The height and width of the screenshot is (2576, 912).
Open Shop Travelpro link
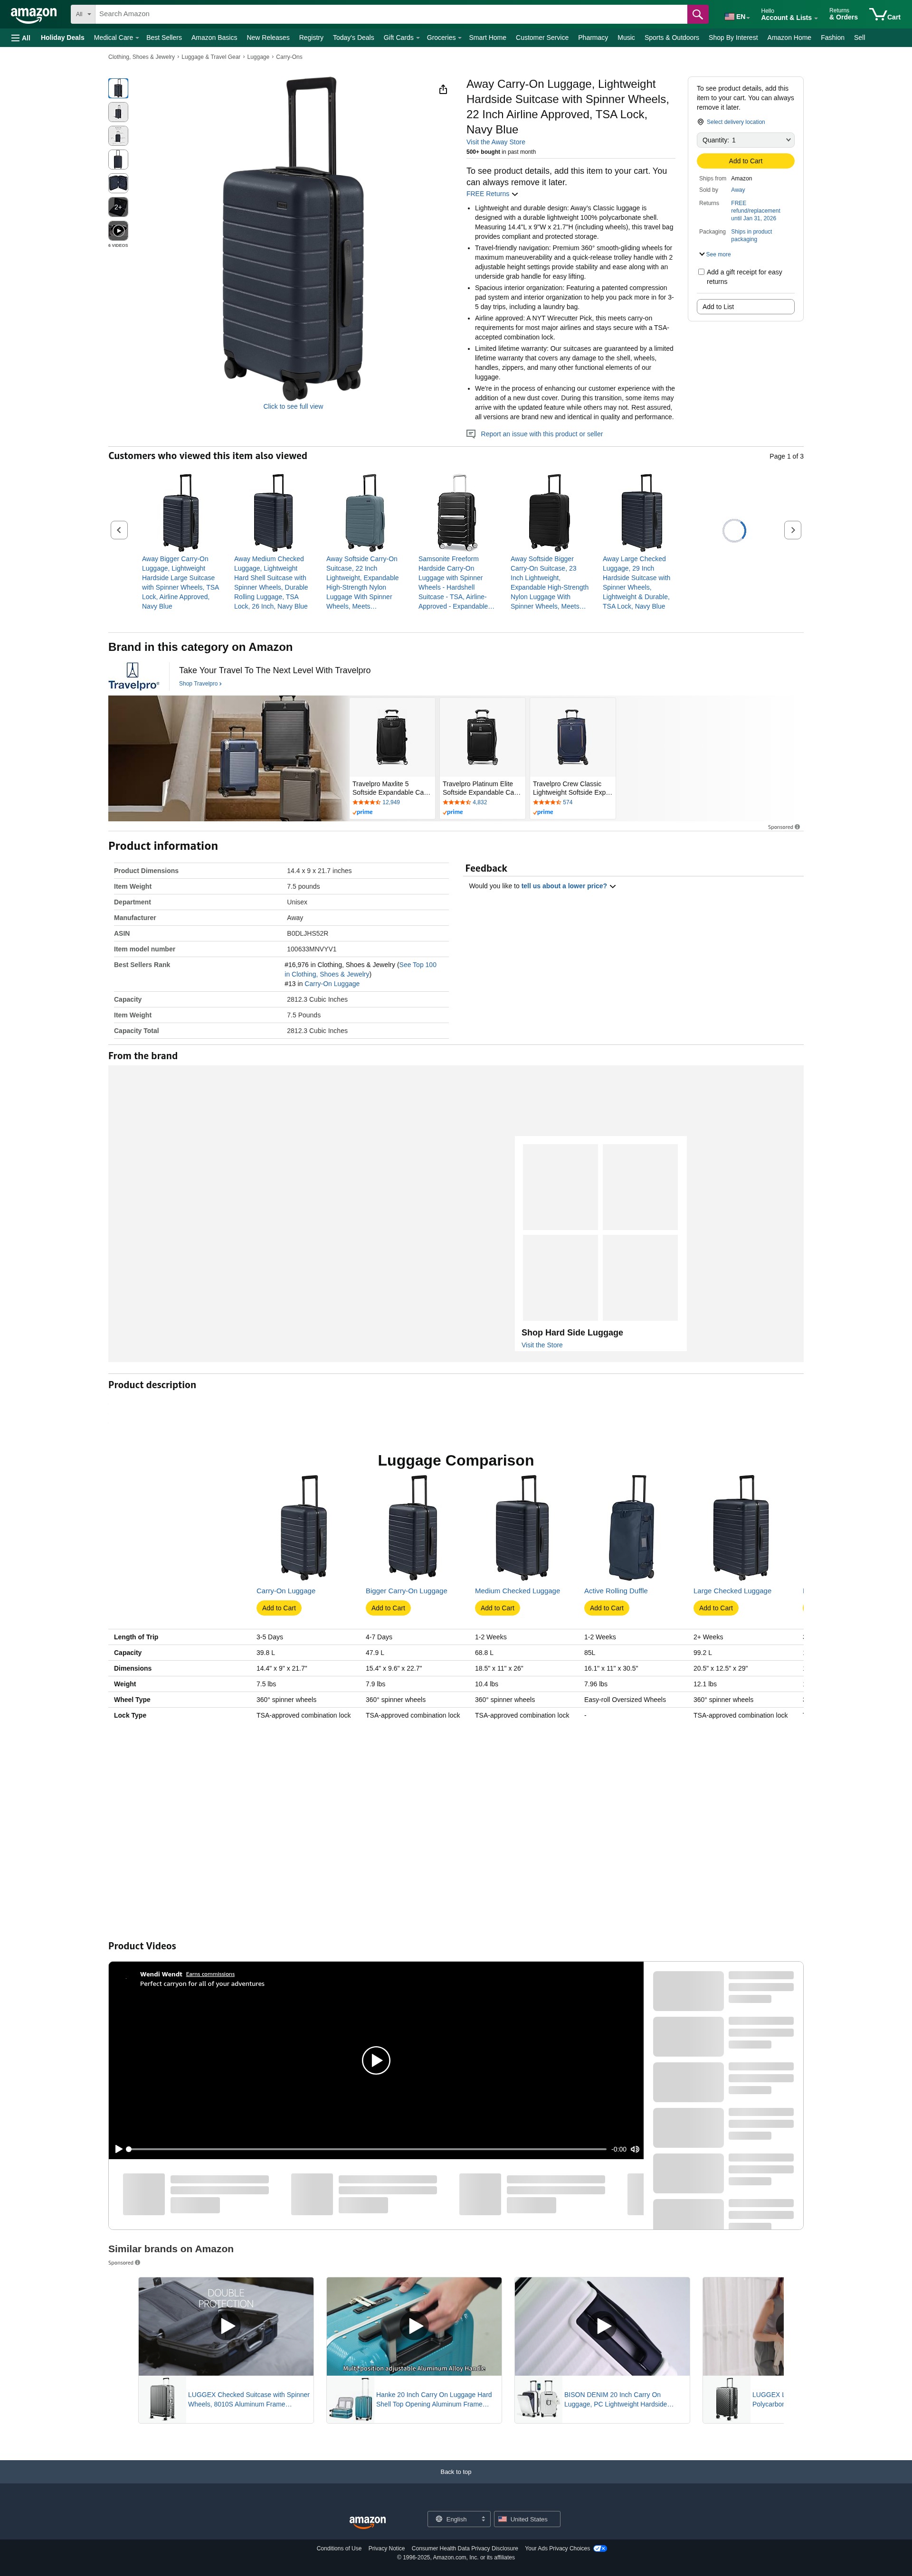200,684
